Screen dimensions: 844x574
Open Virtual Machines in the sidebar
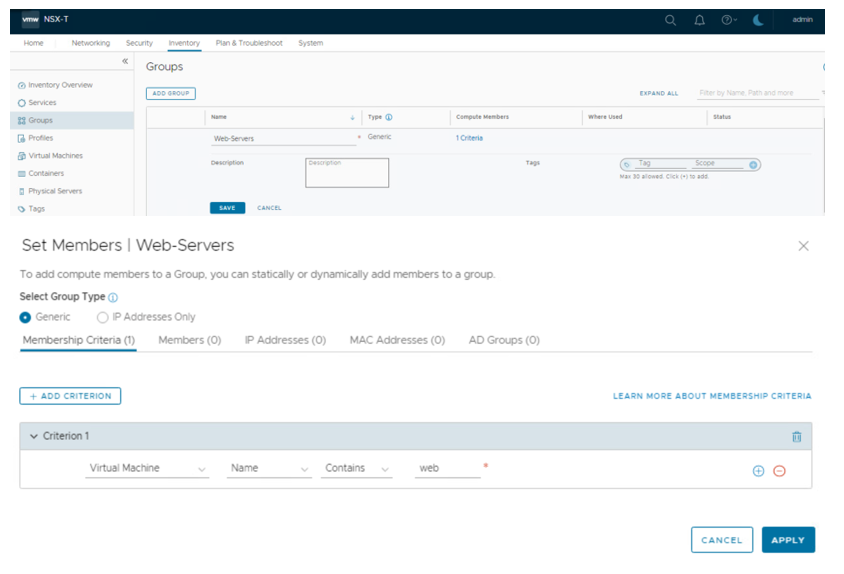(x=55, y=156)
